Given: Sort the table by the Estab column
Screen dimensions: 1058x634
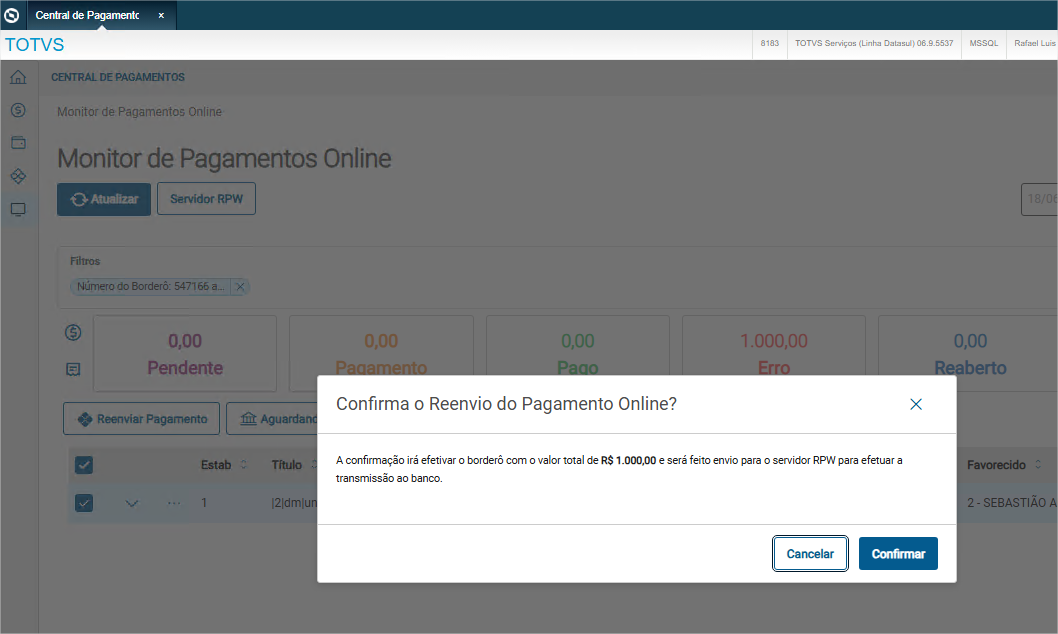Looking at the screenshot, I should tap(244, 465).
